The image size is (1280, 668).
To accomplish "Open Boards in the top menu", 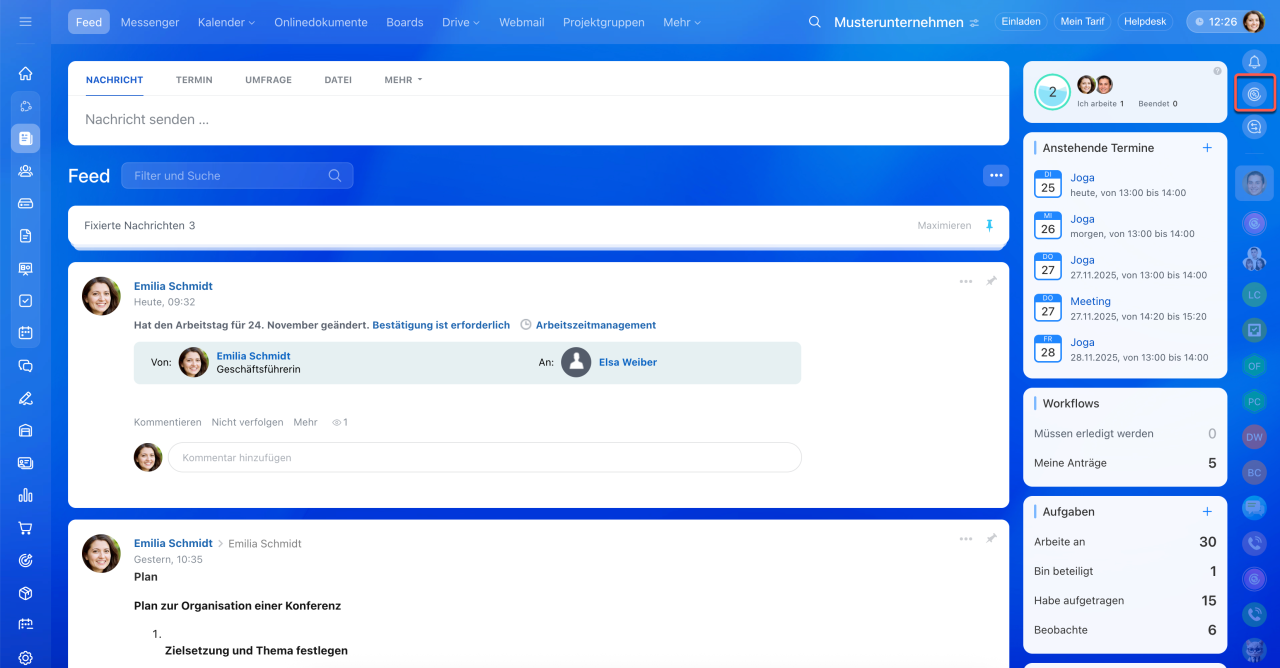I will tap(405, 22).
